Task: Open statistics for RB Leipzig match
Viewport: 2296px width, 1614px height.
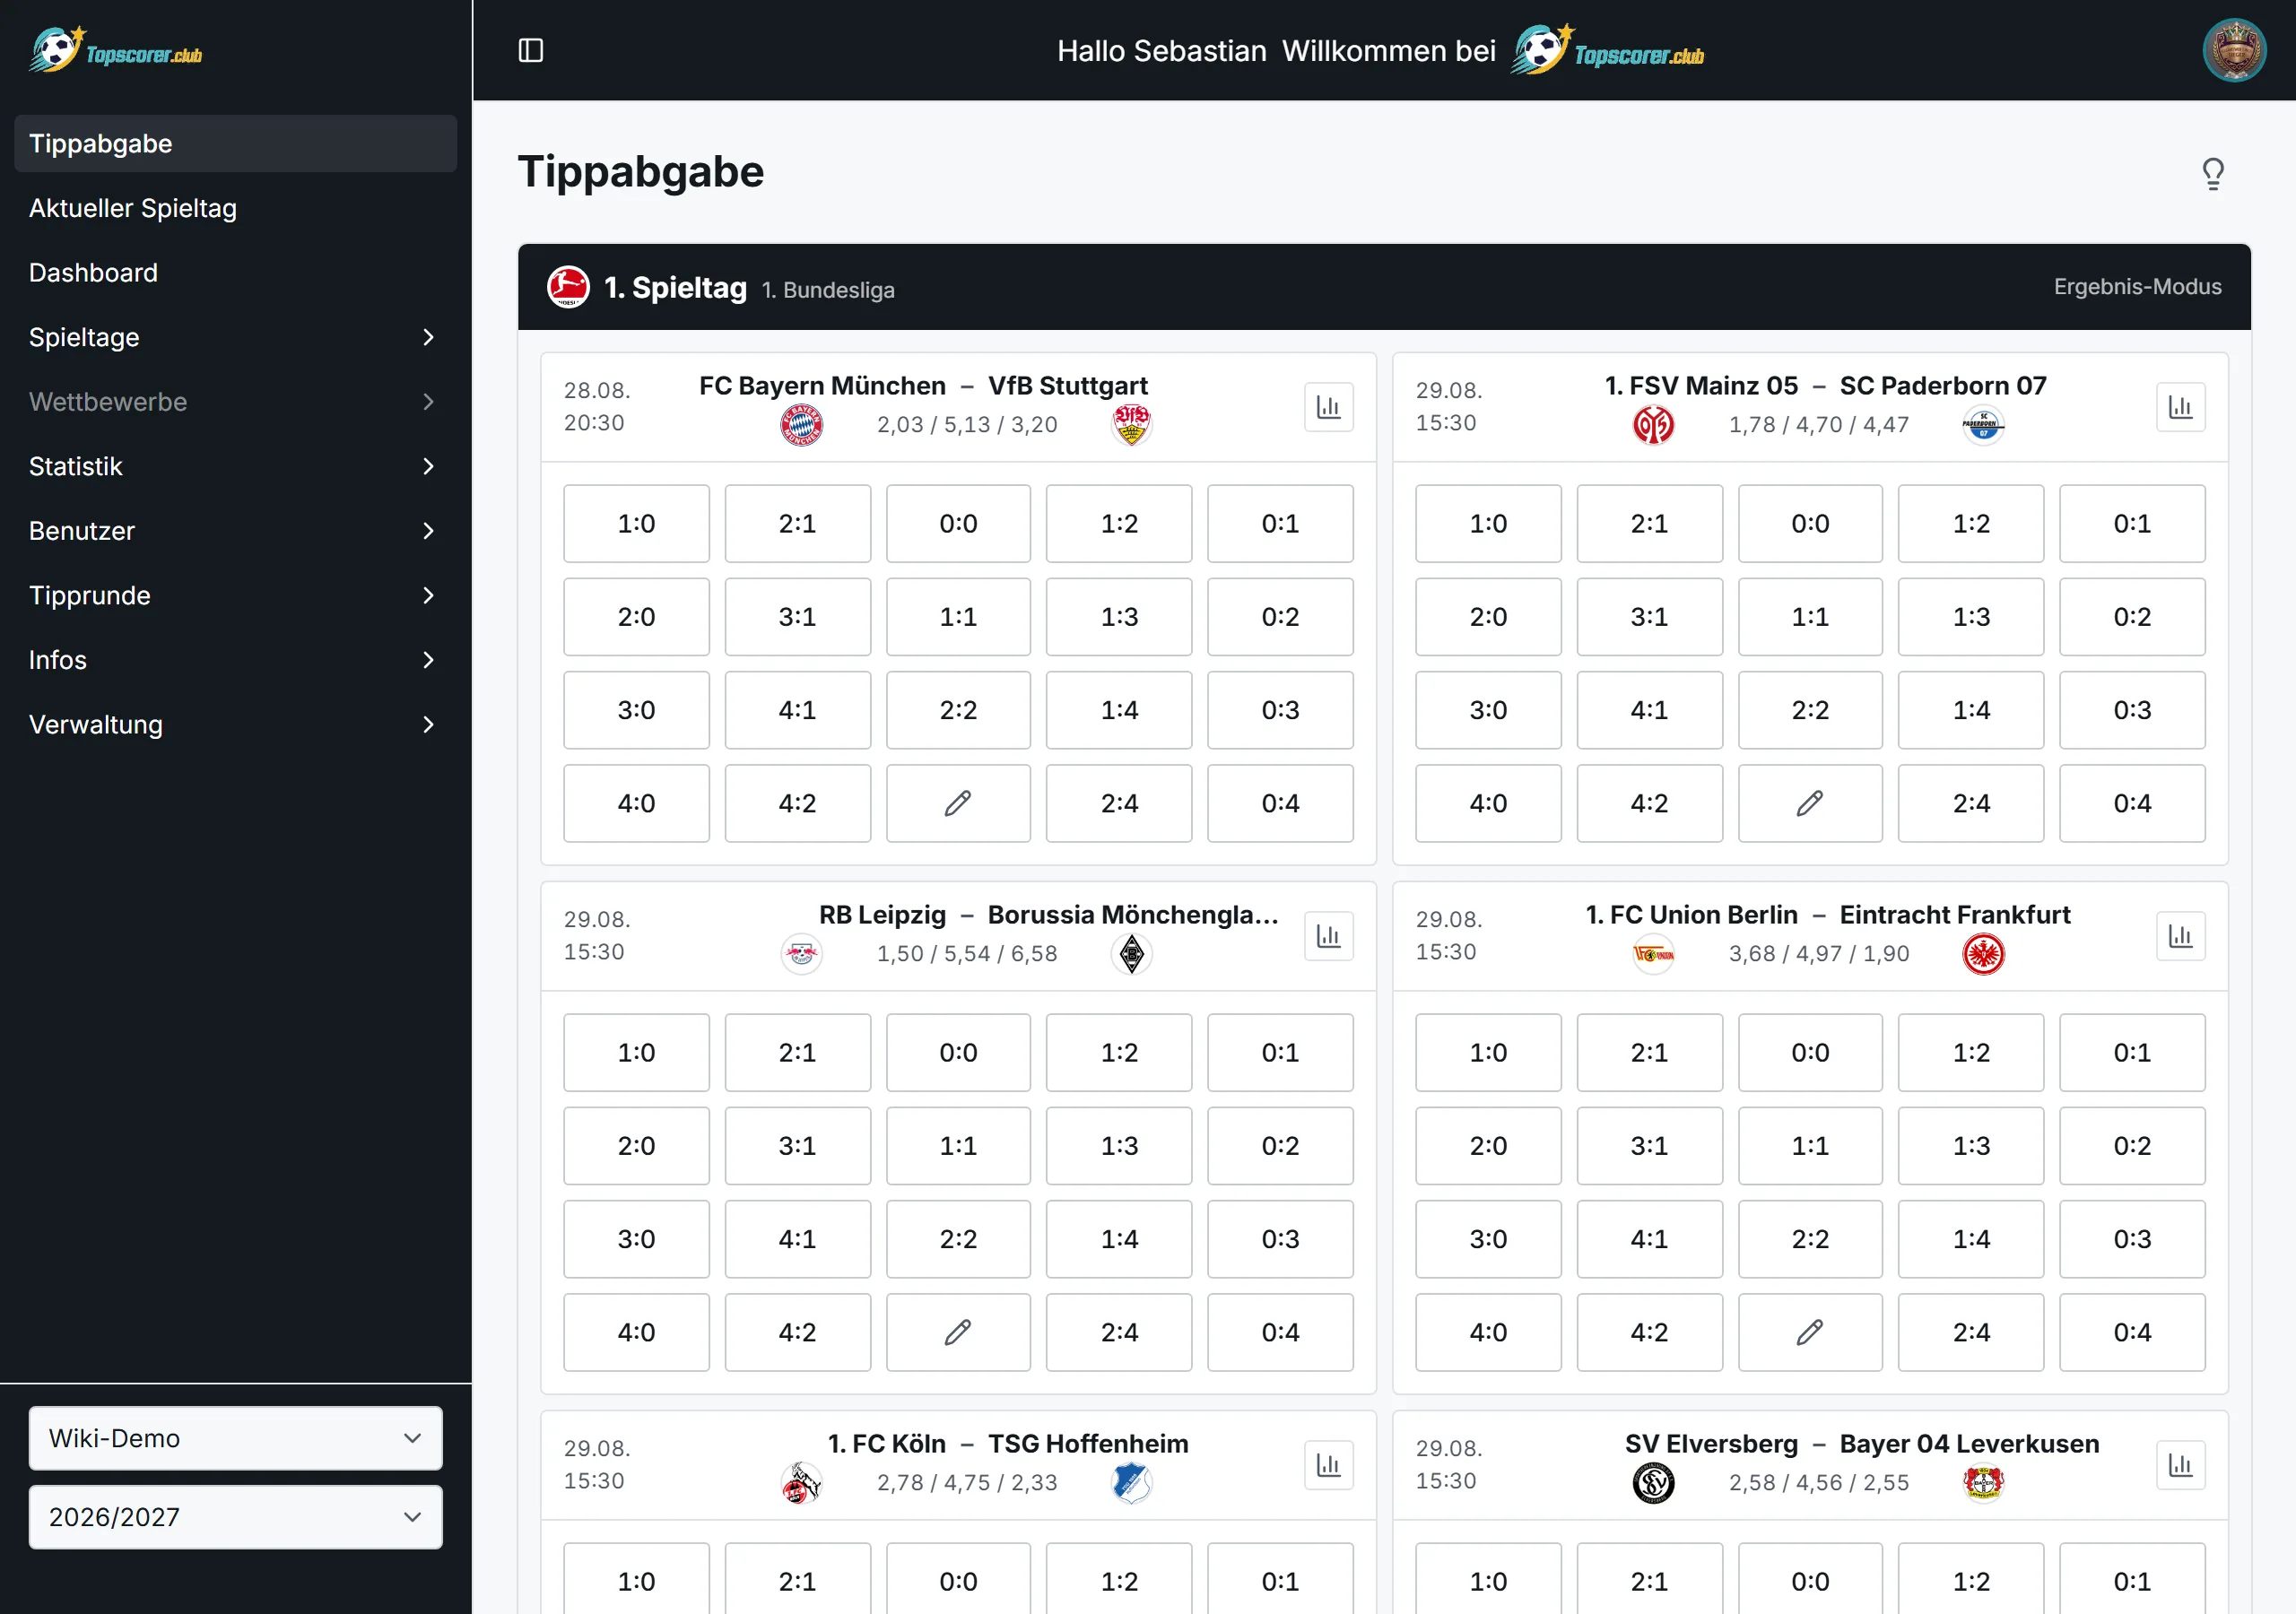Action: (x=1328, y=936)
